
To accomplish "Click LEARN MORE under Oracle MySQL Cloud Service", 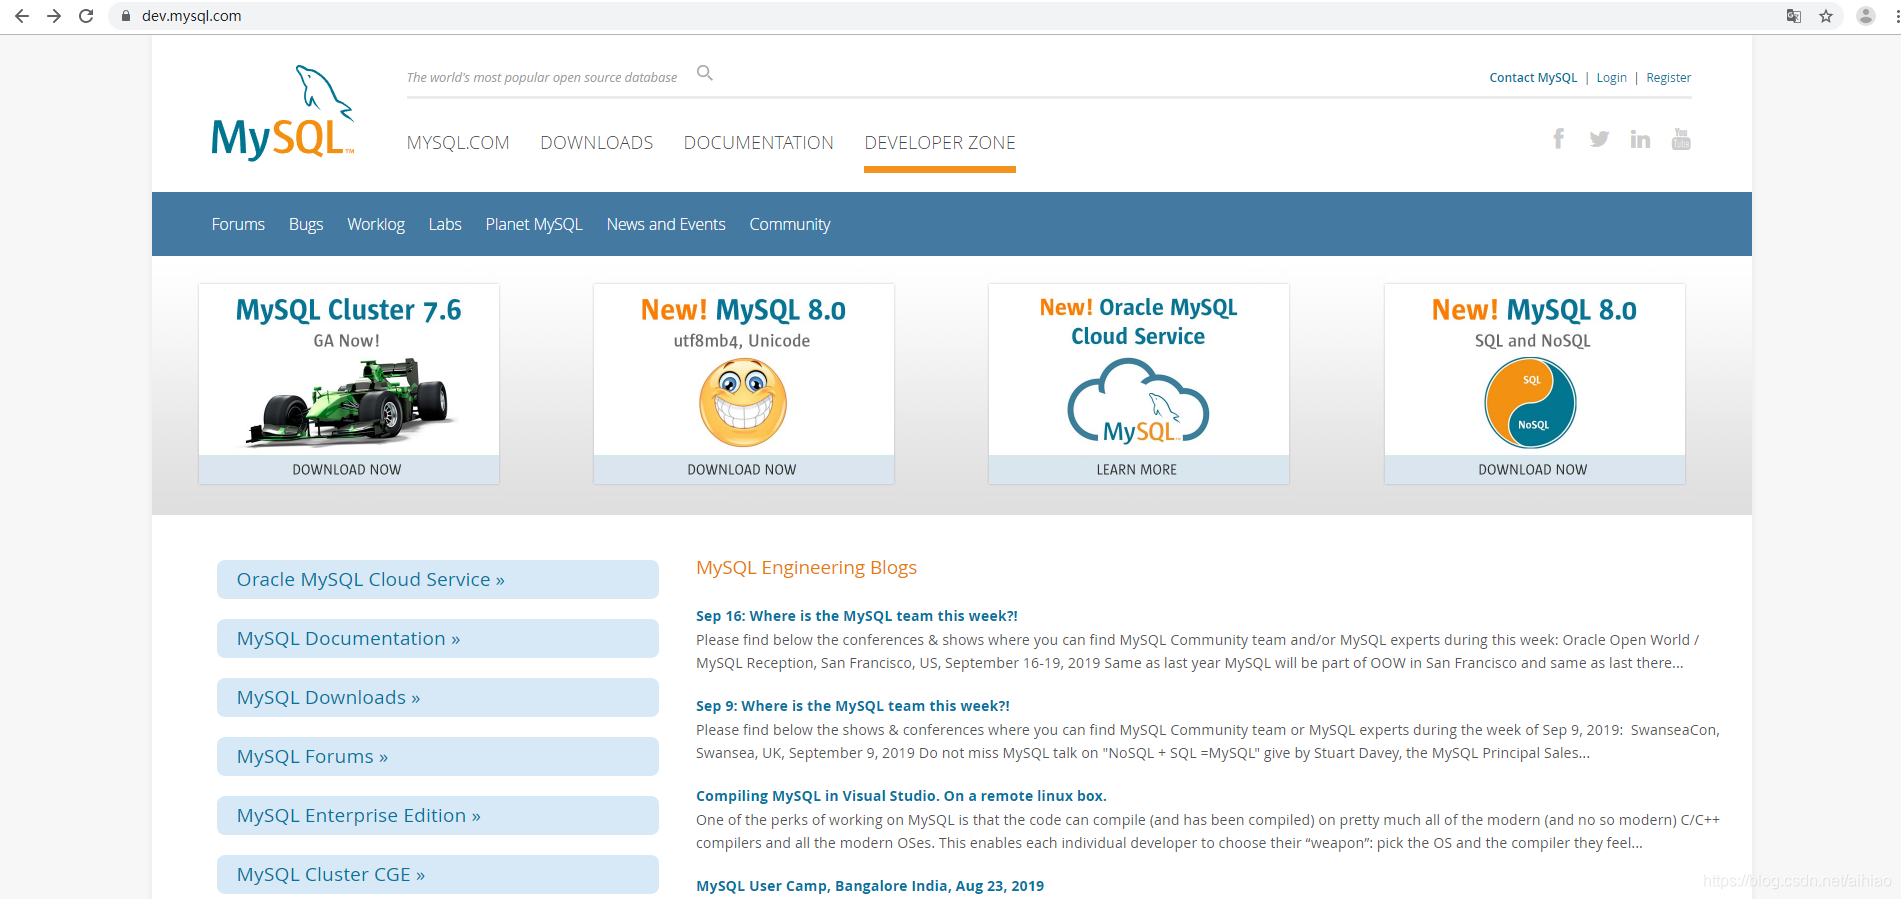I will point(1137,469).
